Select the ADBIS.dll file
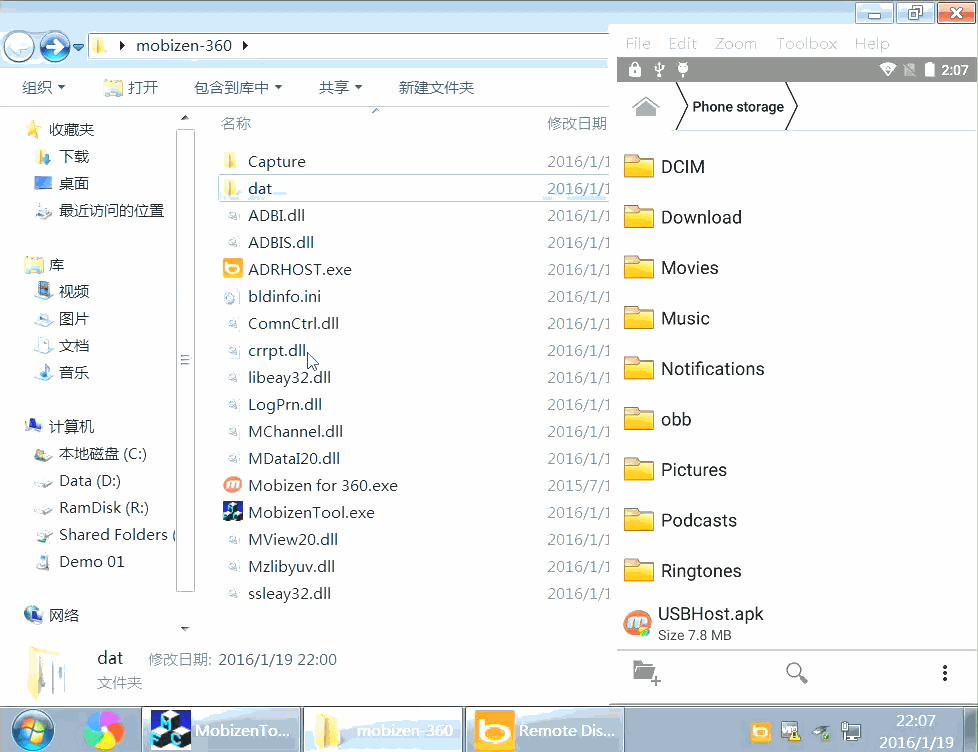Screen dimensions: 978x752 (281, 243)
